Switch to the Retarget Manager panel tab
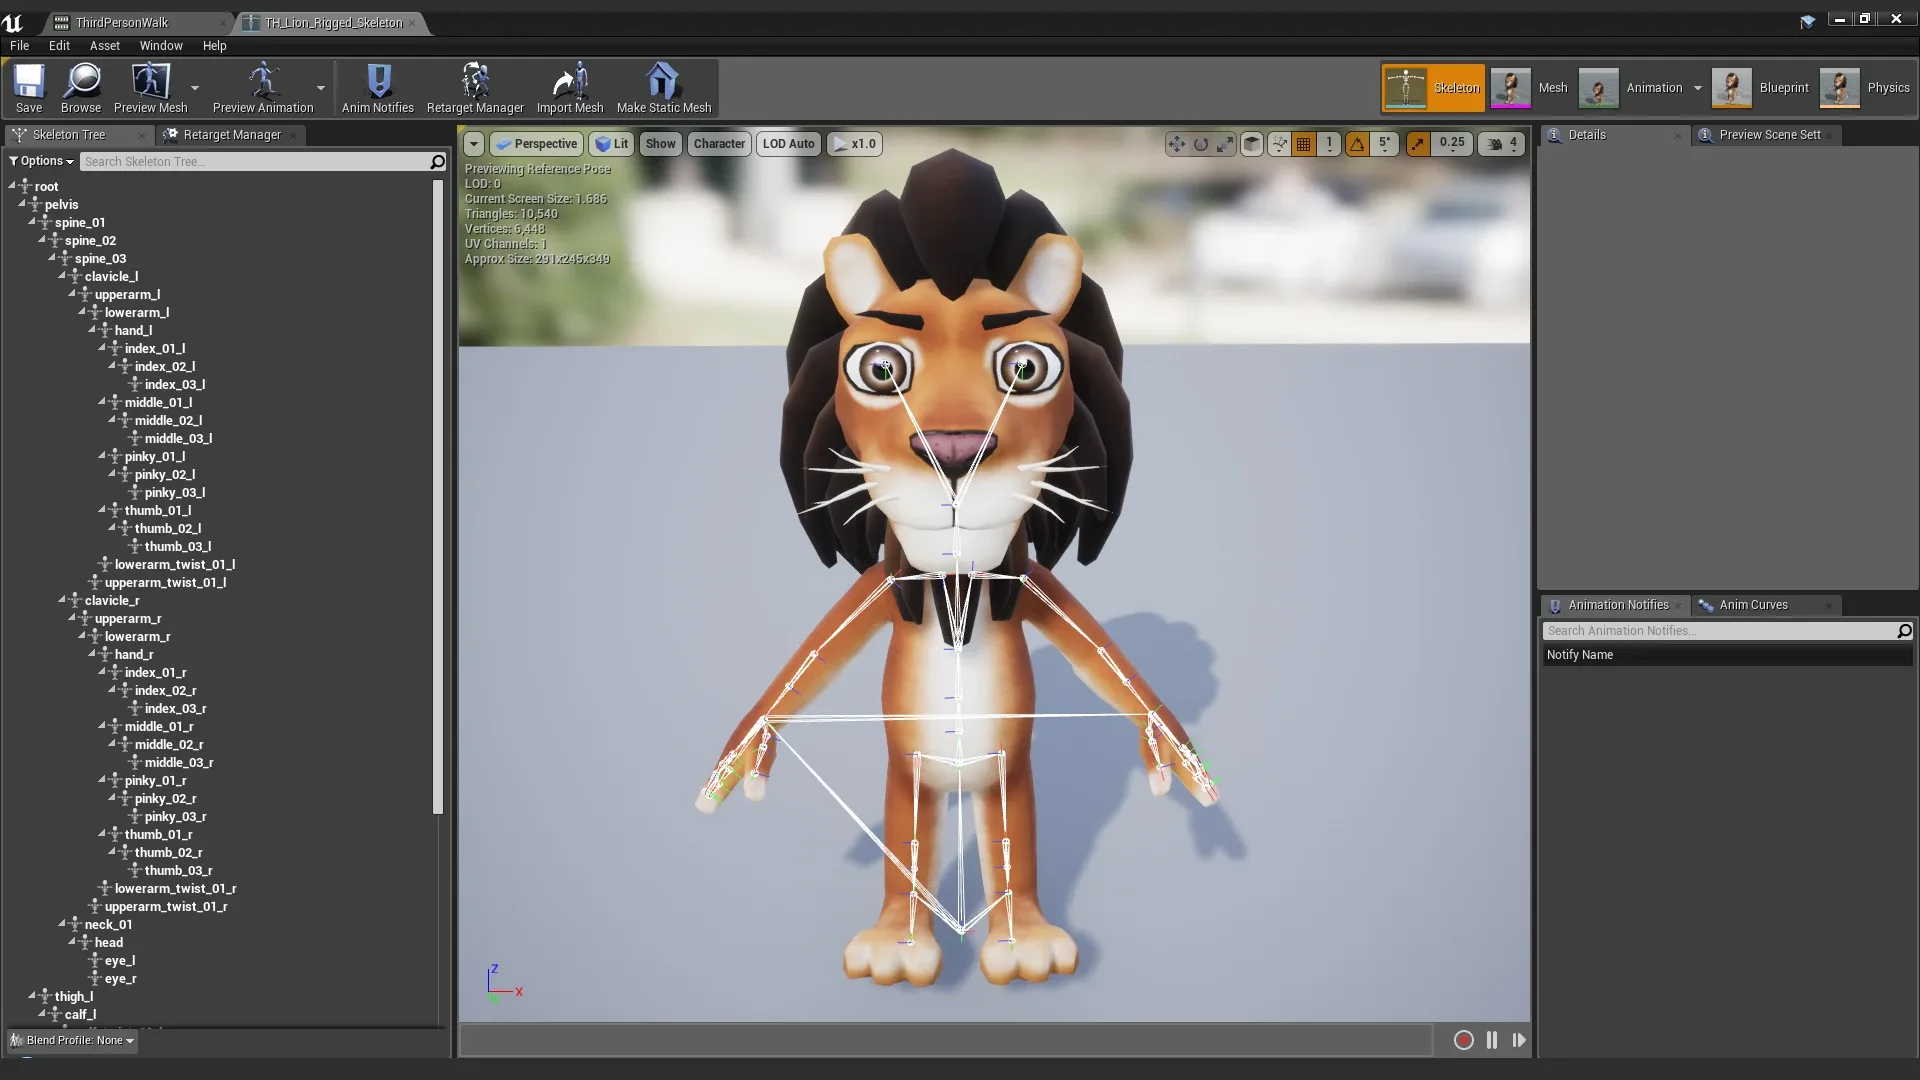This screenshot has height=1080, width=1920. pyautogui.click(x=232, y=135)
